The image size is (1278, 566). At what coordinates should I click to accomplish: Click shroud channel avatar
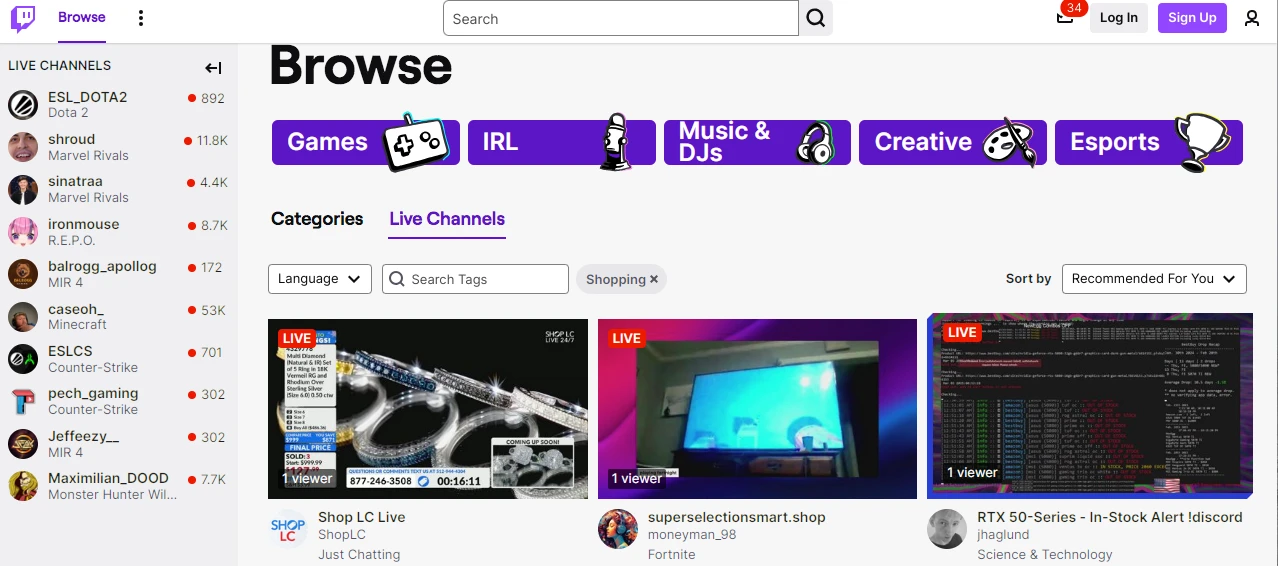tap(23, 147)
